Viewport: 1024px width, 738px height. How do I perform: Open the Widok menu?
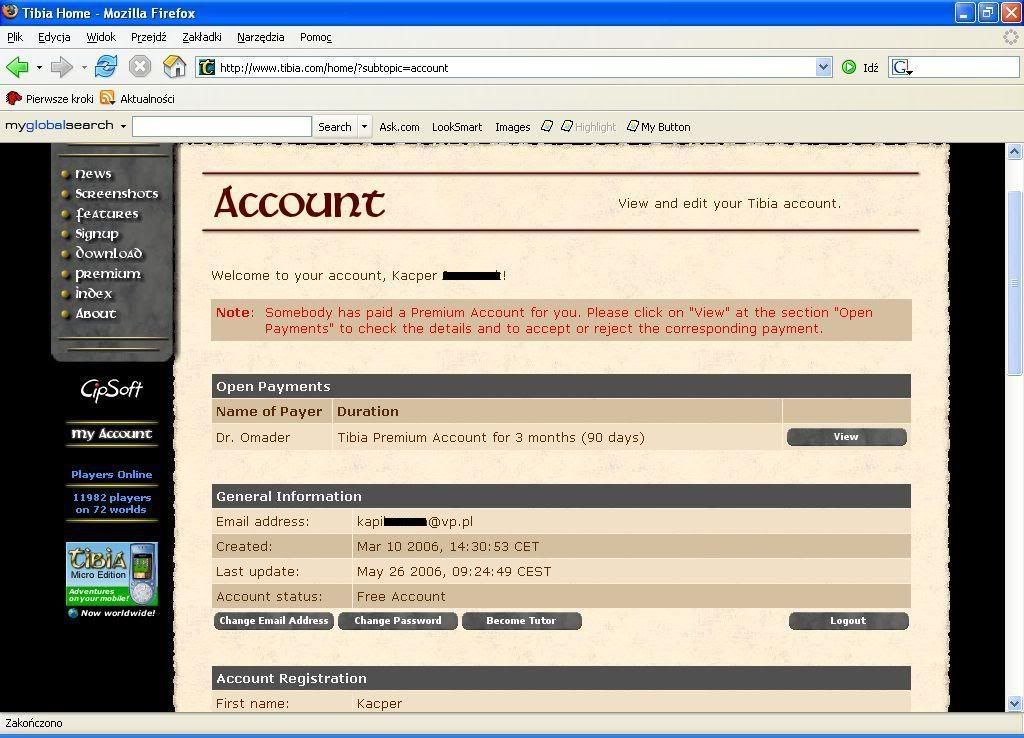click(x=101, y=37)
